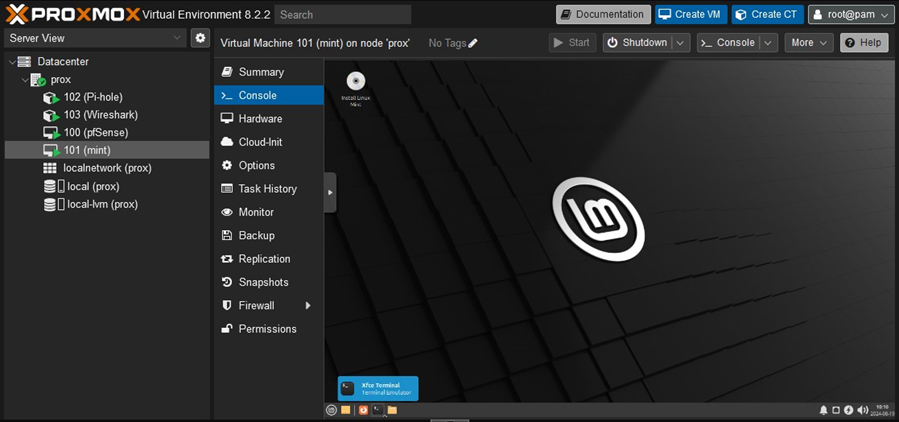Open the Mint start menu icon
899x422 pixels.
tap(332, 410)
